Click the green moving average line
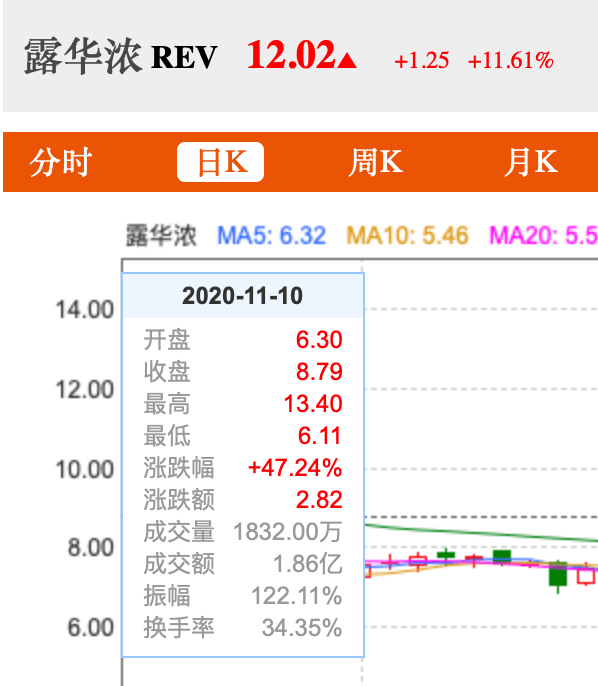Image resolution: width=598 pixels, height=686 pixels. [481, 533]
